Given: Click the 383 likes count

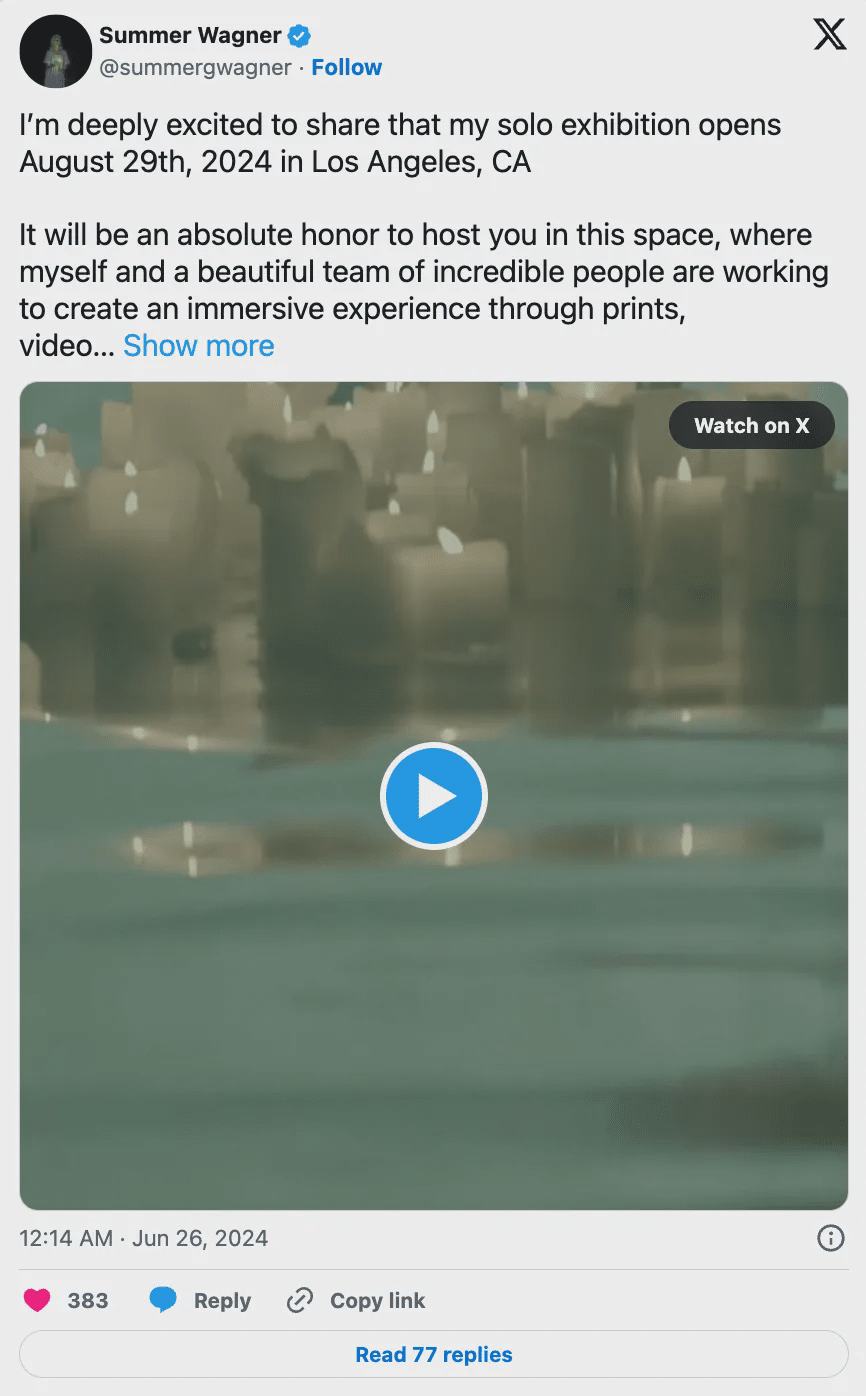Looking at the screenshot, I should [x=88, y=1300].
